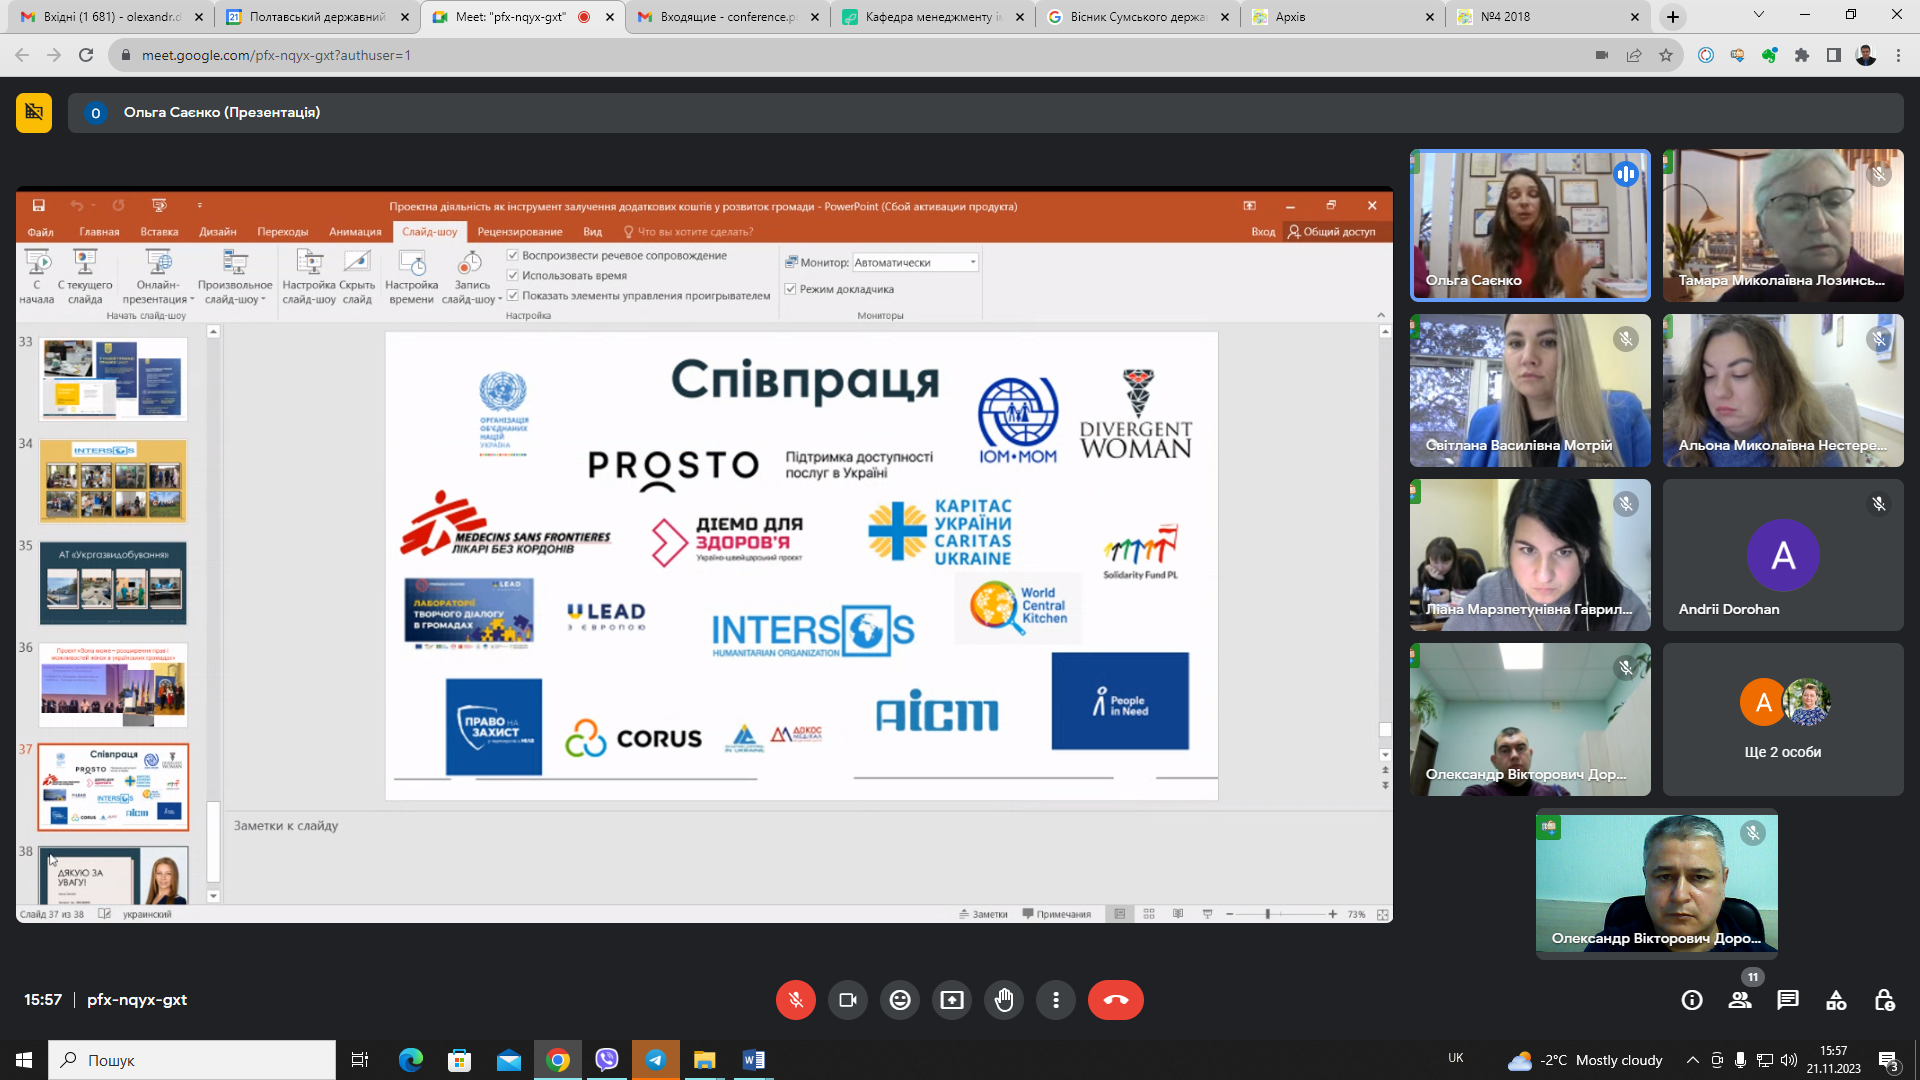The height and width of the screenshot is (1080, 1920).
Task: Toggle camera in Meet call controls
Action: [x=848, y=1000]
